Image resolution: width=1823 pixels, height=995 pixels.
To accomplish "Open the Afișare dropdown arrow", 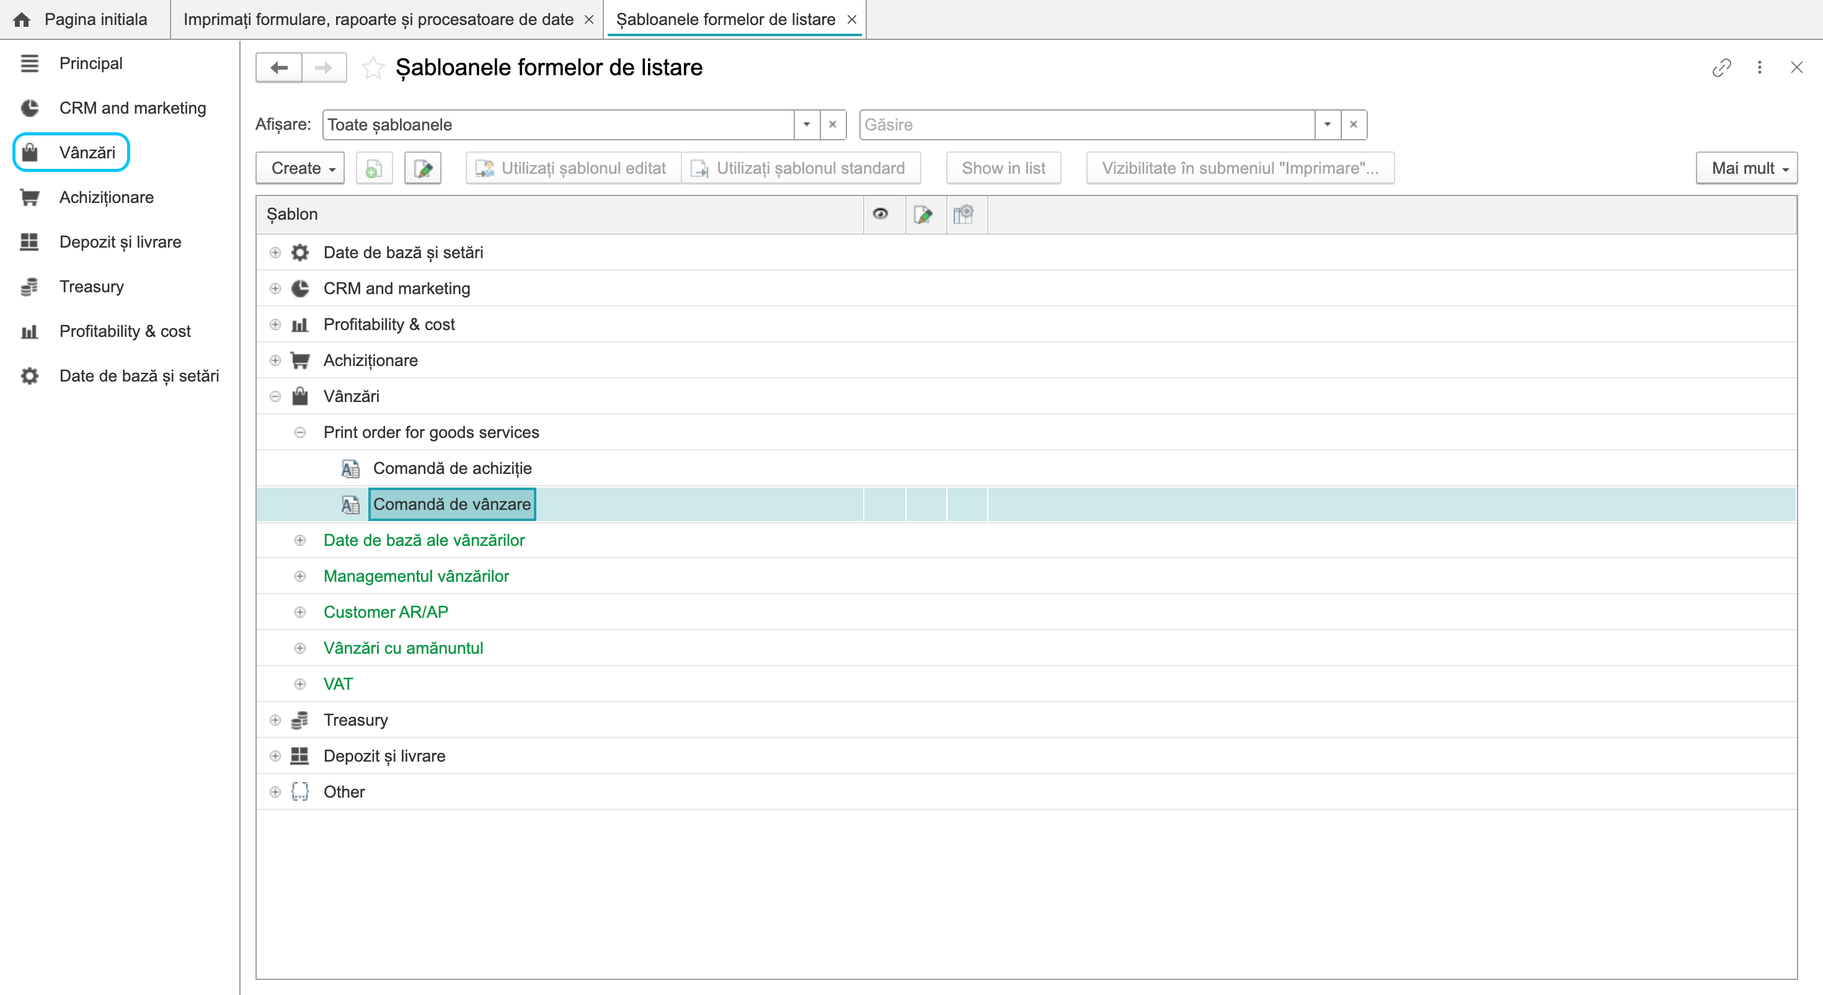I will point(807,125).
